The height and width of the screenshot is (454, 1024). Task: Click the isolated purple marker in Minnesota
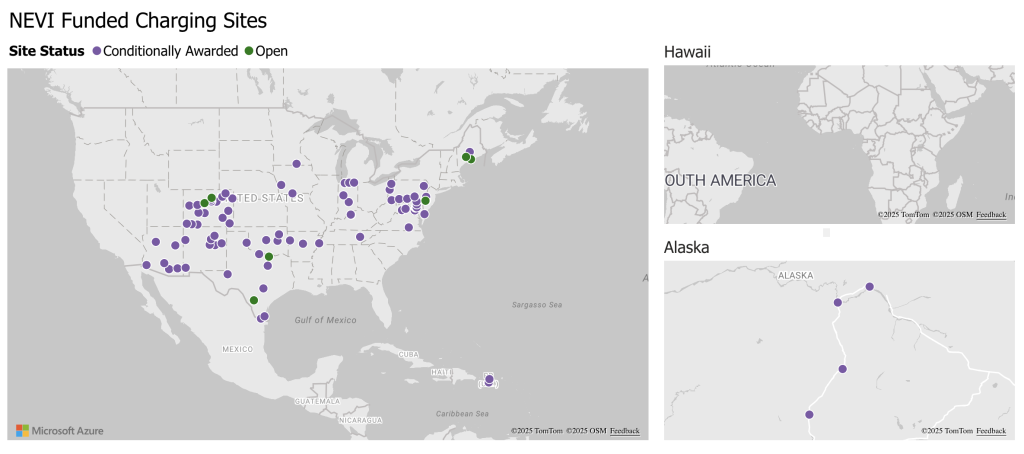(296, 164)
